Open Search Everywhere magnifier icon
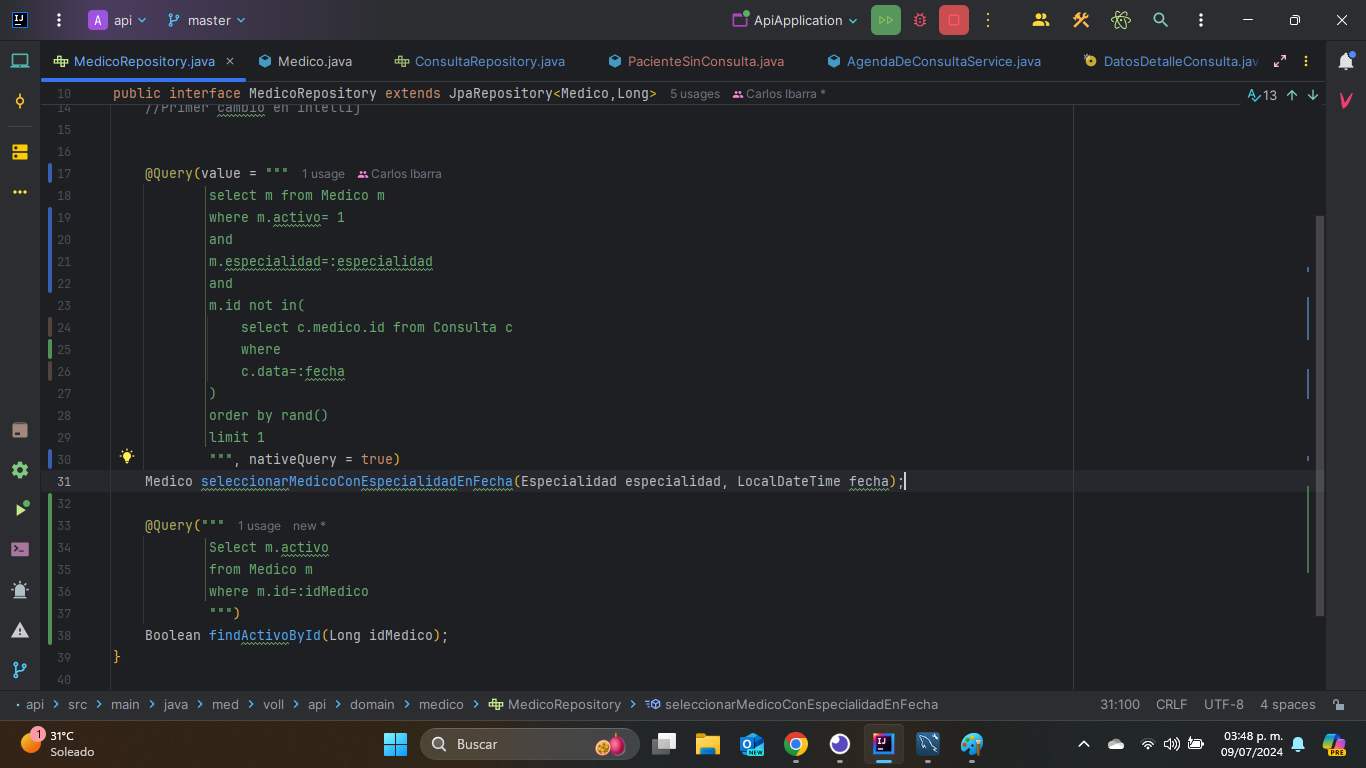This screenshot has height=768, width=1366. (1160, 20)
